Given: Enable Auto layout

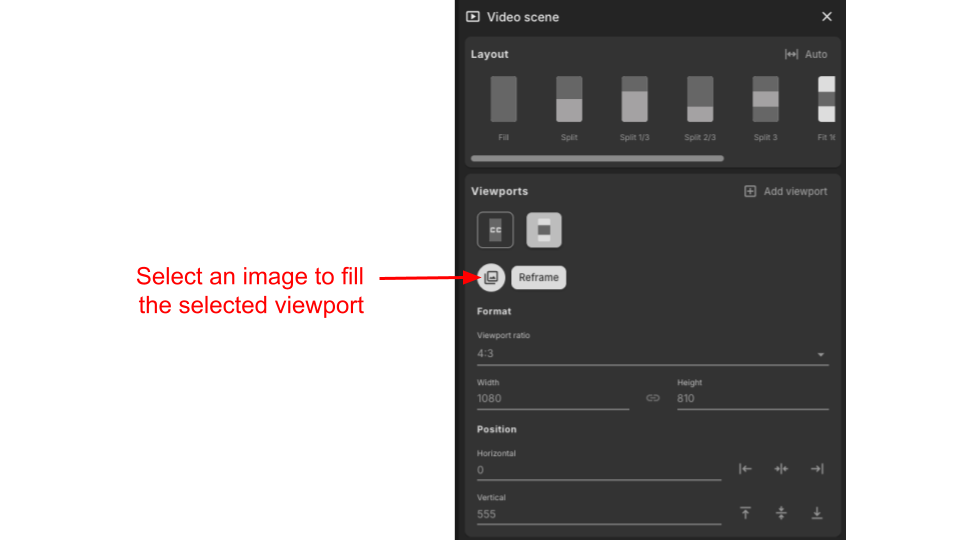Looking at the screenshot, I should 806,54.
